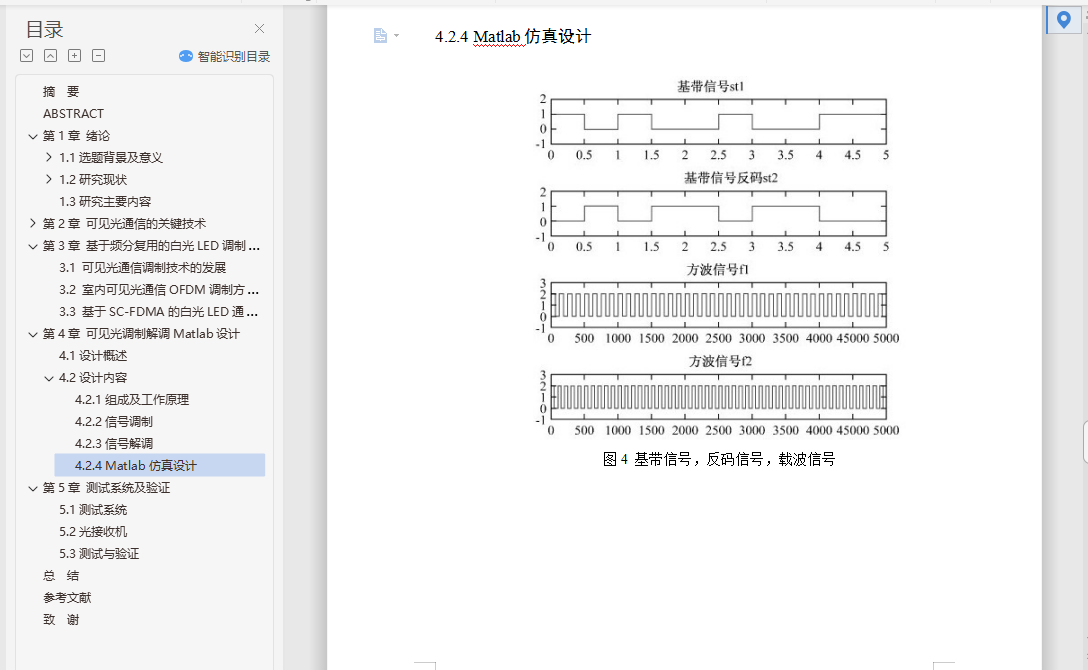Click the blue 智能识别目录 robot icon
This screenshot has height=670, width=1088.
click(x=185, y=56)
